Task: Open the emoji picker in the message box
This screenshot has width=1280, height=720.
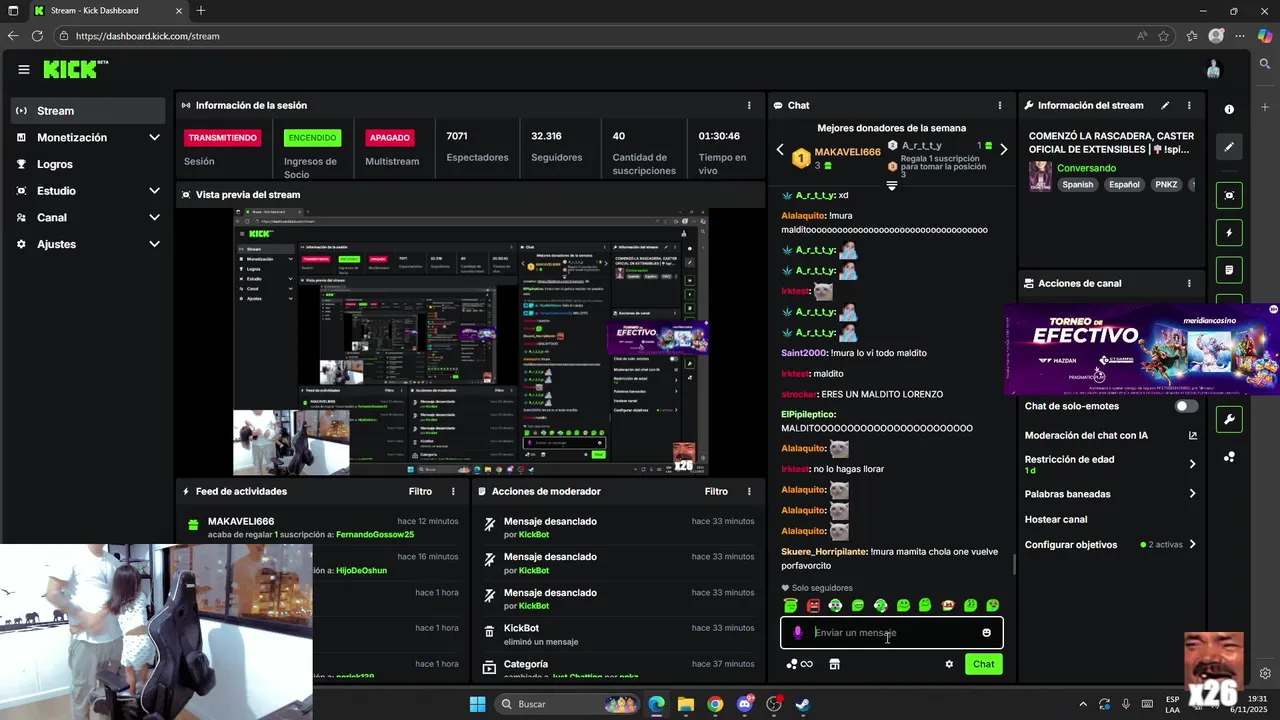Action: coord(987,633)
